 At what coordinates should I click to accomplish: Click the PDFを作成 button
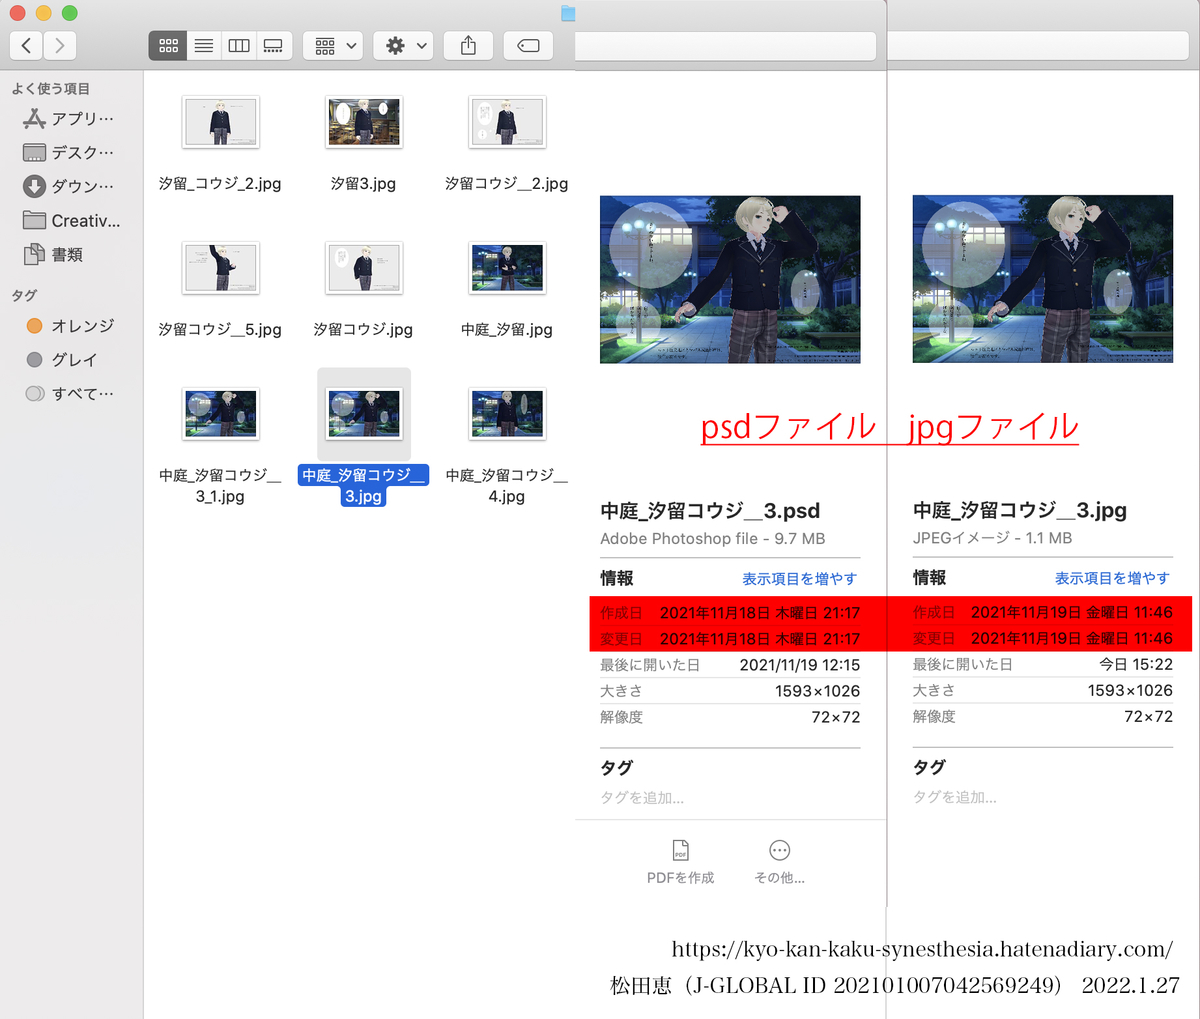(680, 863)
